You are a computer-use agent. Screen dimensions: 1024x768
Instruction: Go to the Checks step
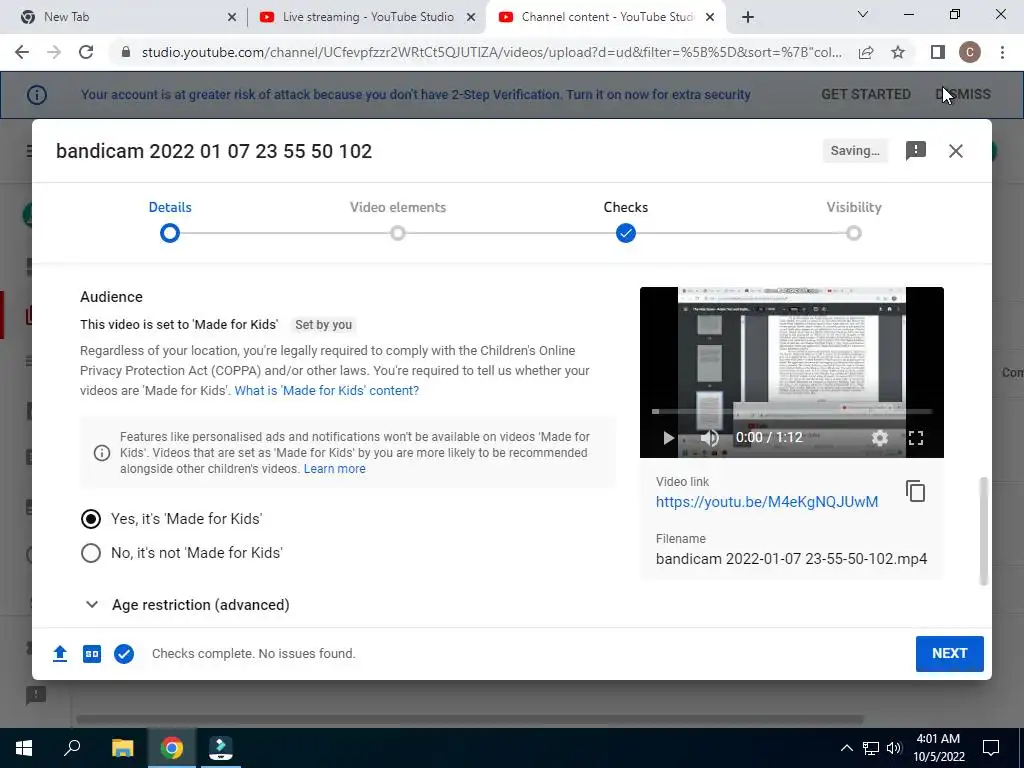[x=626, y=221]
